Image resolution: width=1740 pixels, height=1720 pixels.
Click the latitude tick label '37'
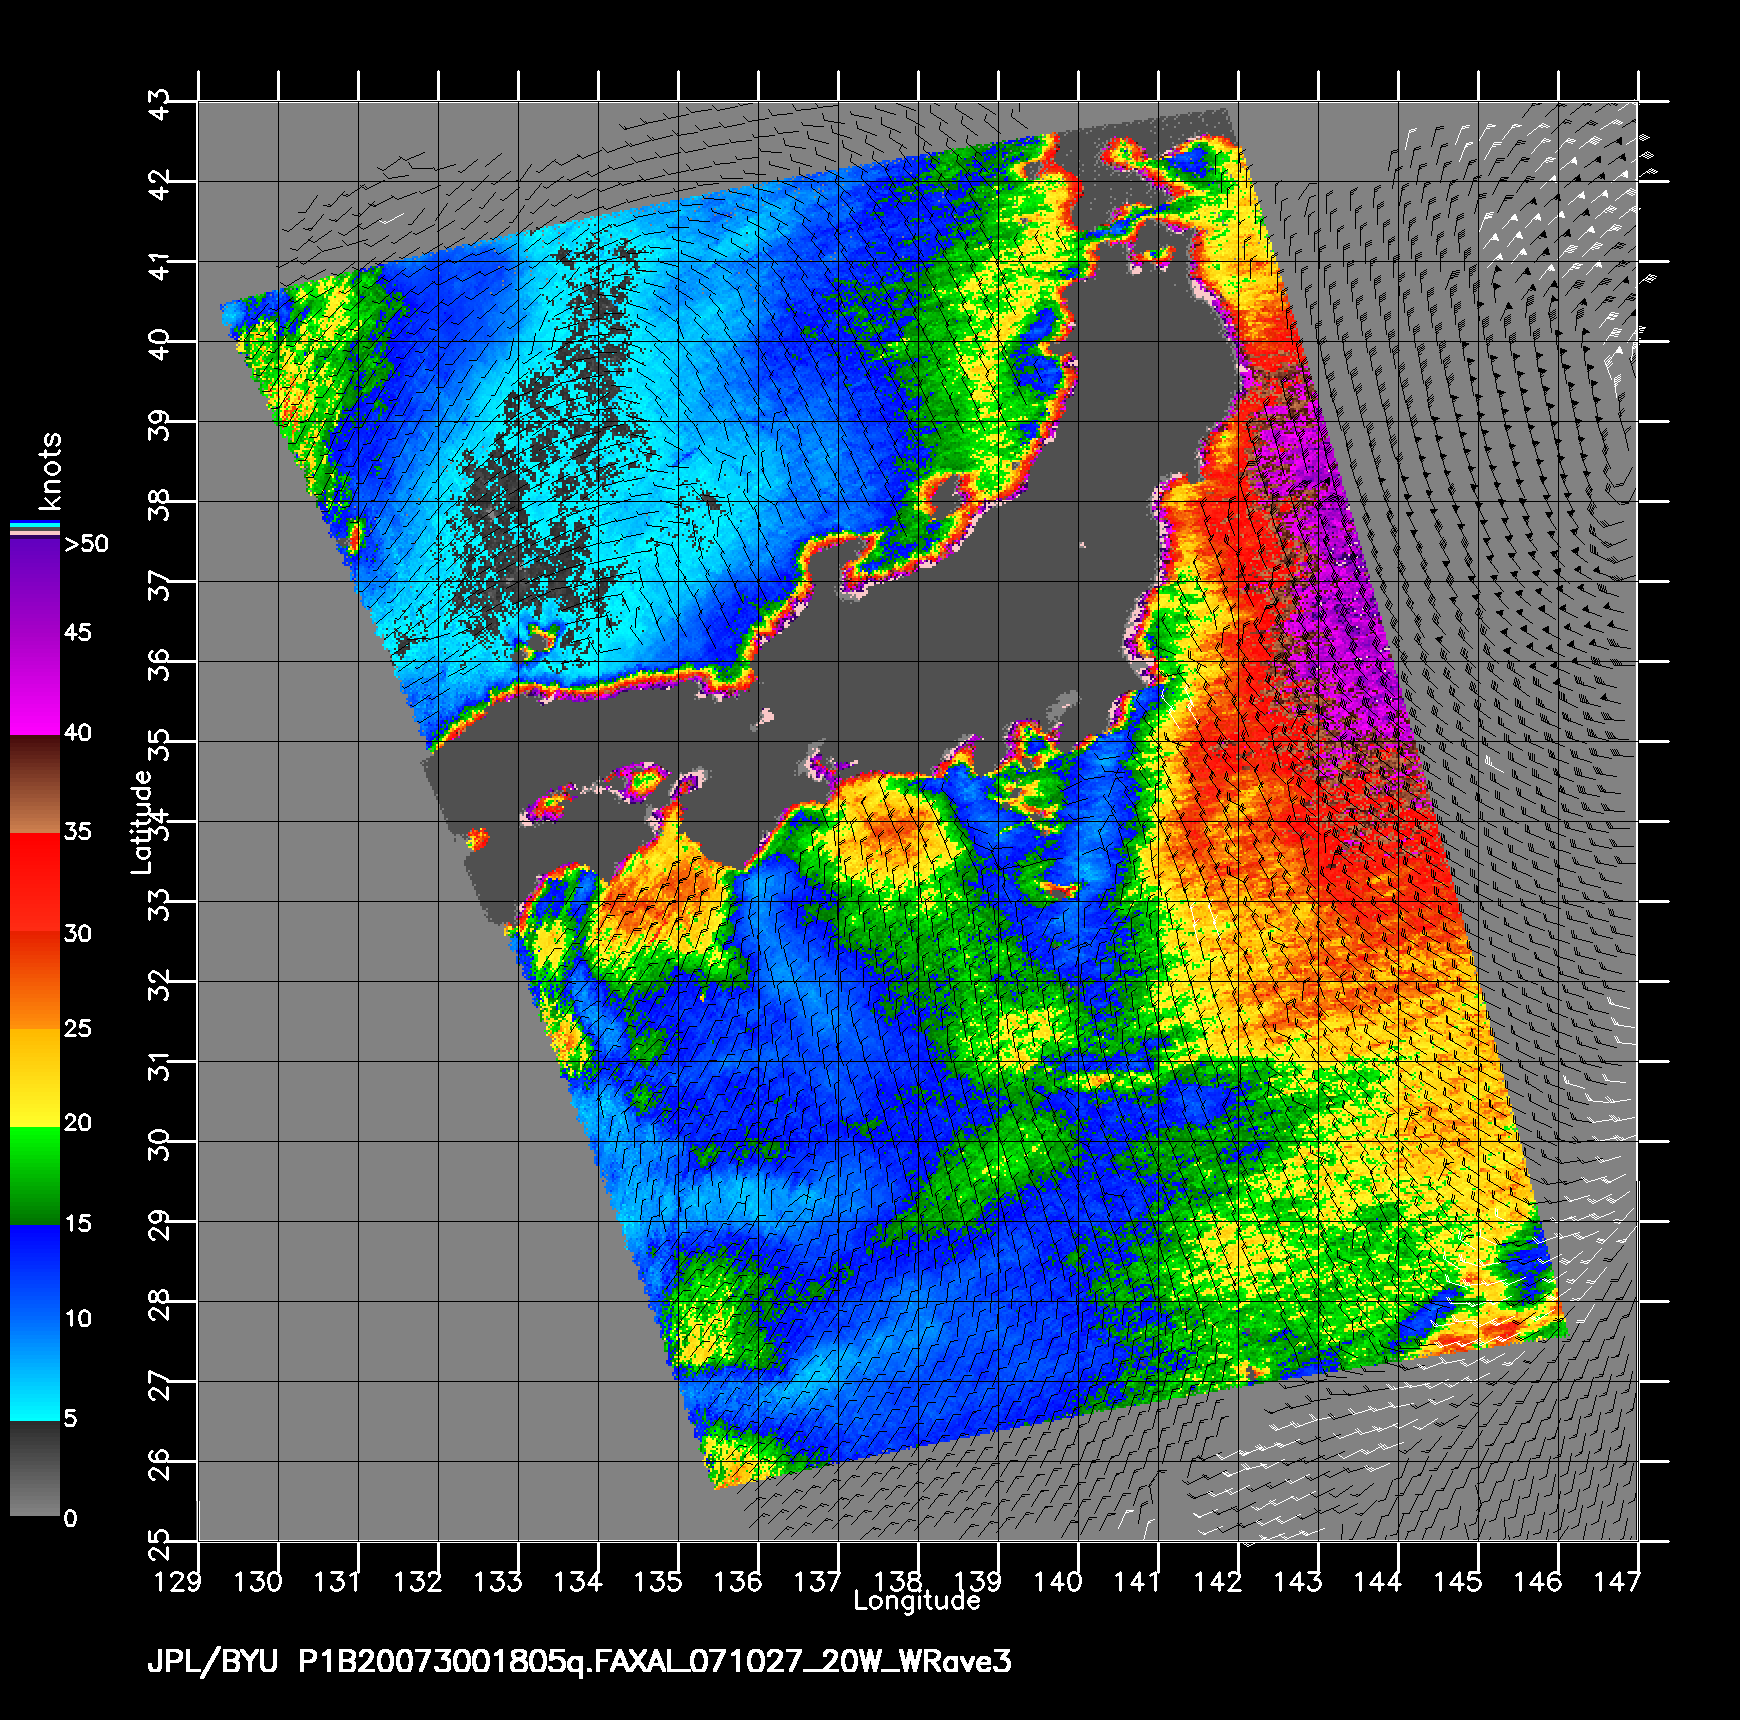pos(159,584)
